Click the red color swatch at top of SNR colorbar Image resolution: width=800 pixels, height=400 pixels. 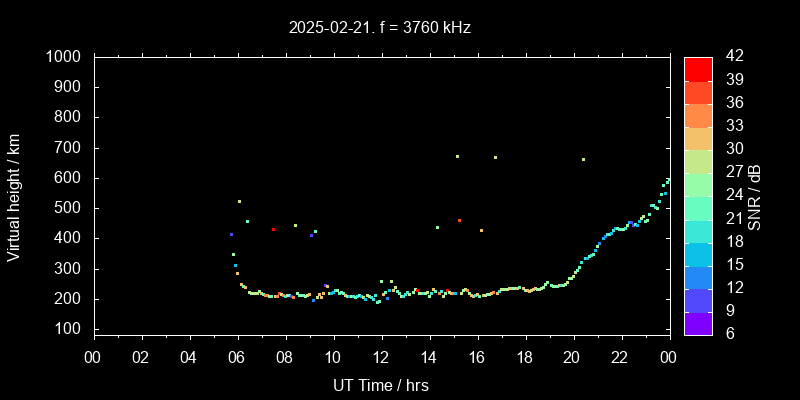tap(698, 68)
